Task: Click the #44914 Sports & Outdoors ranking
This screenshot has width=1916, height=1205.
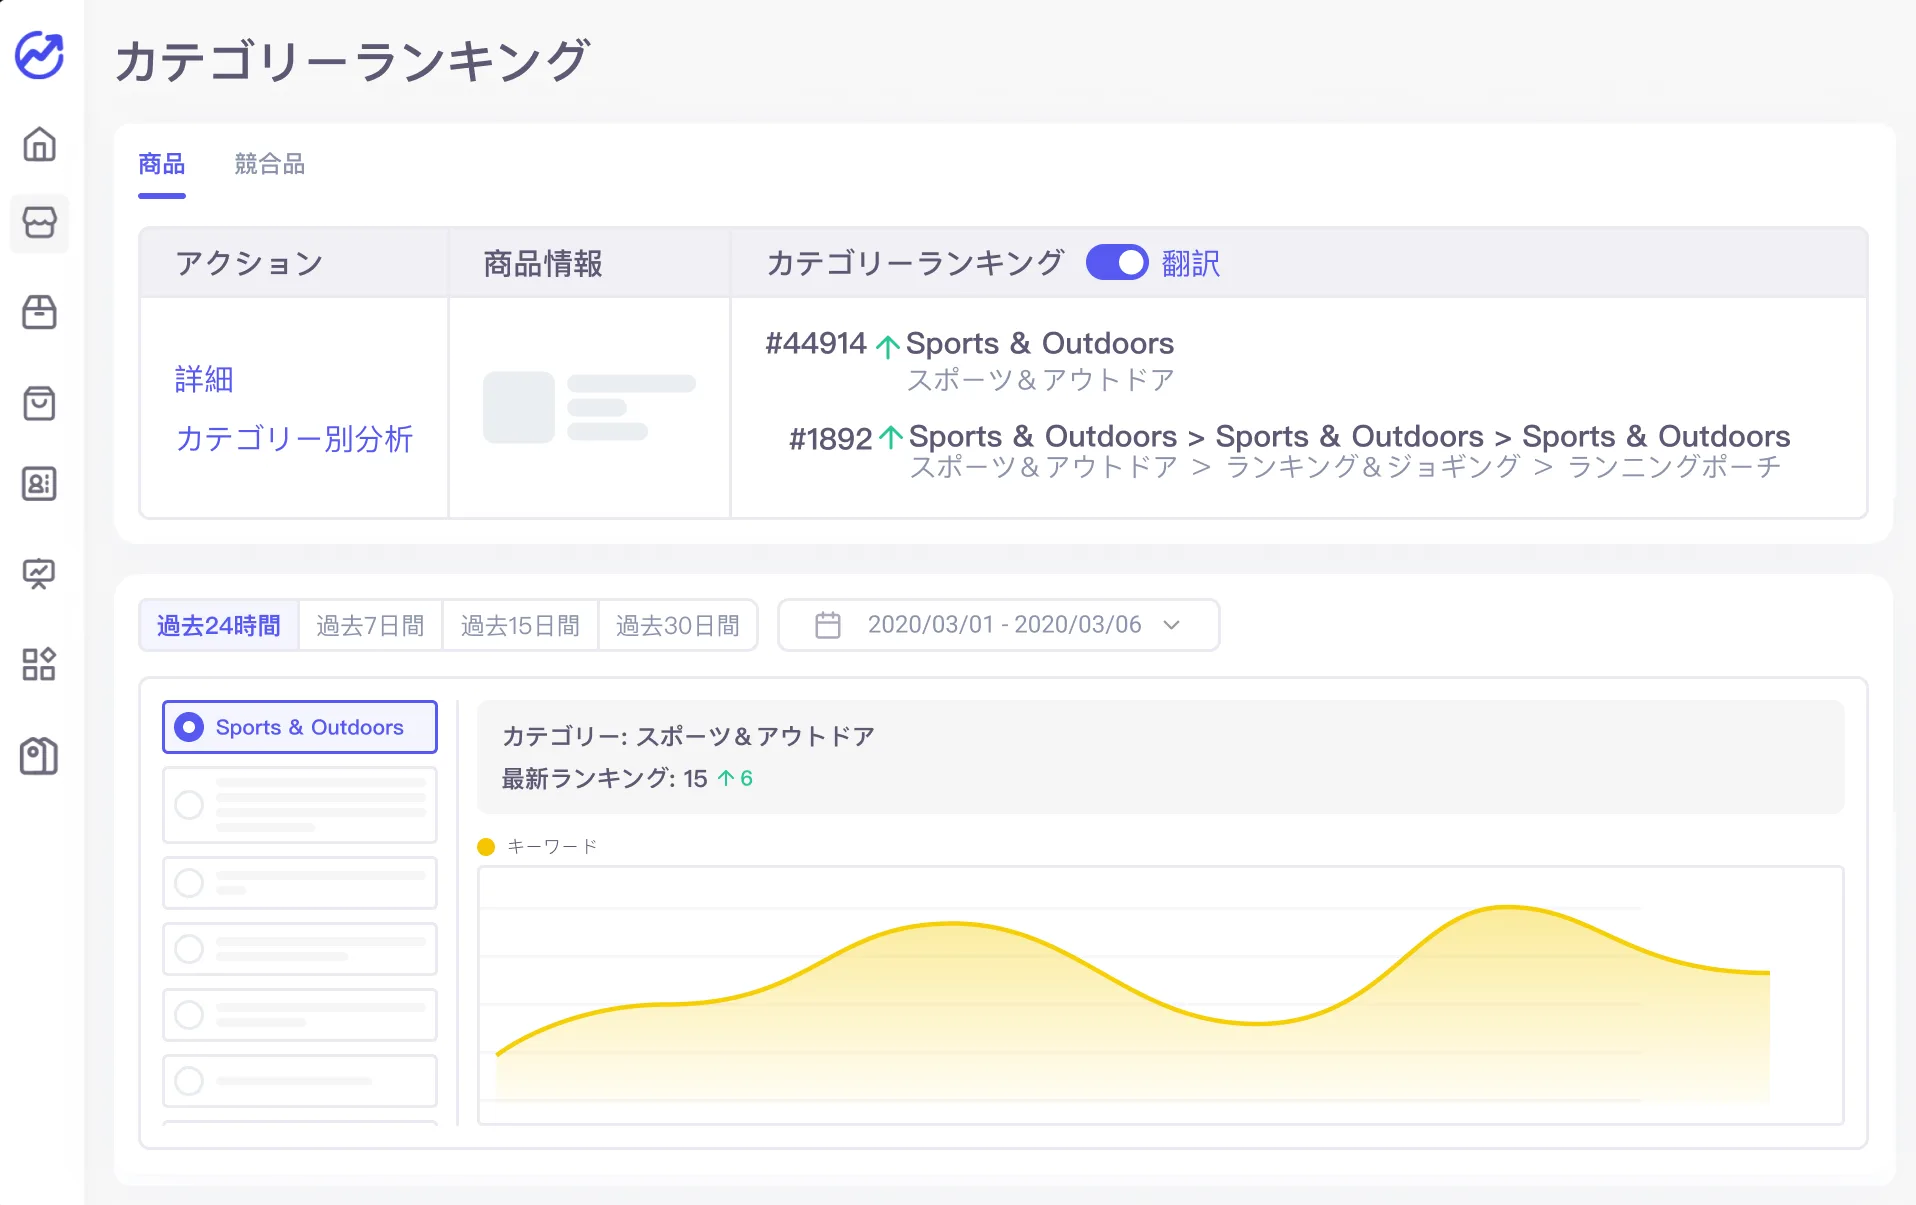Action: [x=970, y=344]
